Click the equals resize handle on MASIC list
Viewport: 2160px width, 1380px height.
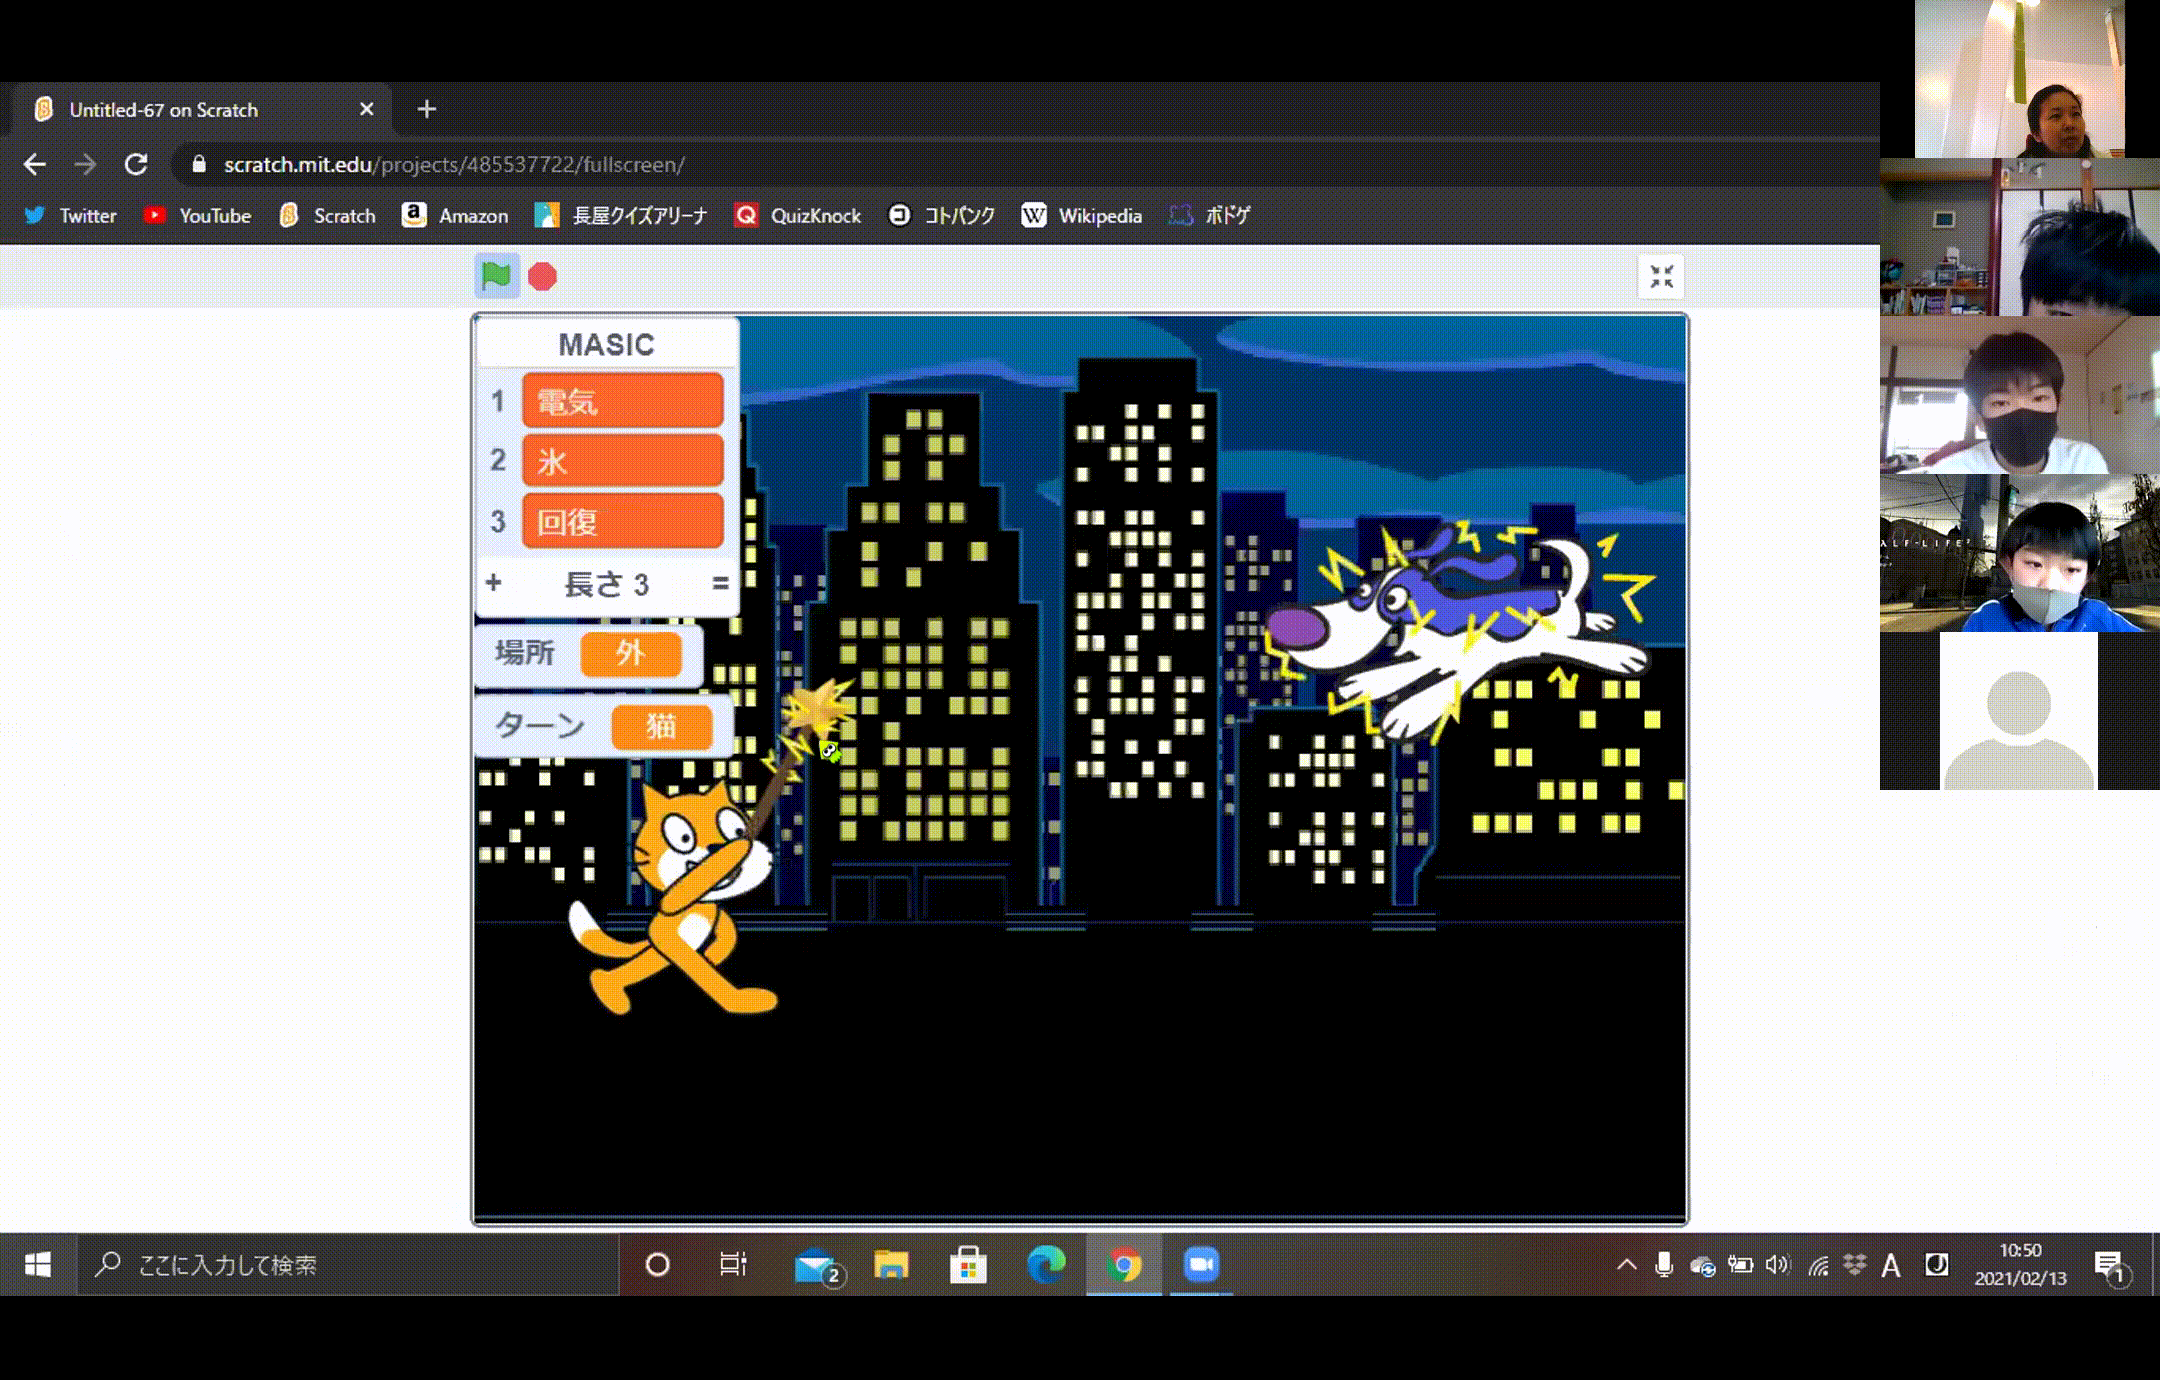point(720,583)
